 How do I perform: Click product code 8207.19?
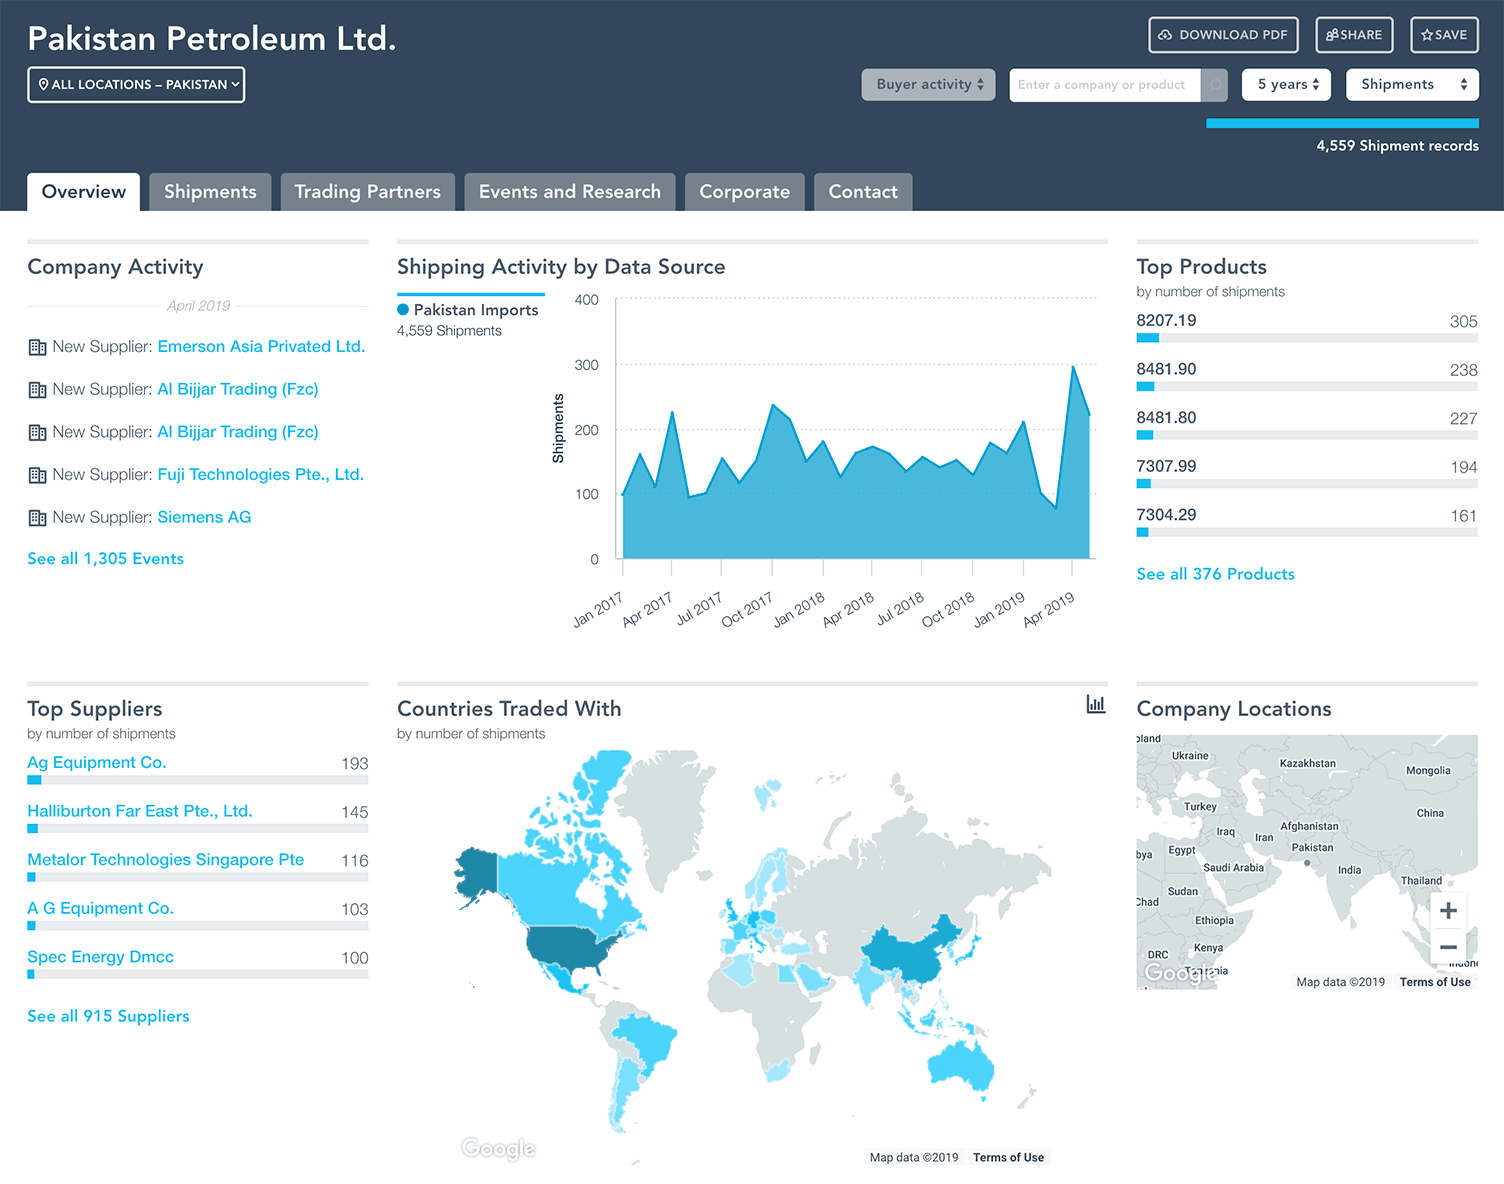pos(1166,321)
